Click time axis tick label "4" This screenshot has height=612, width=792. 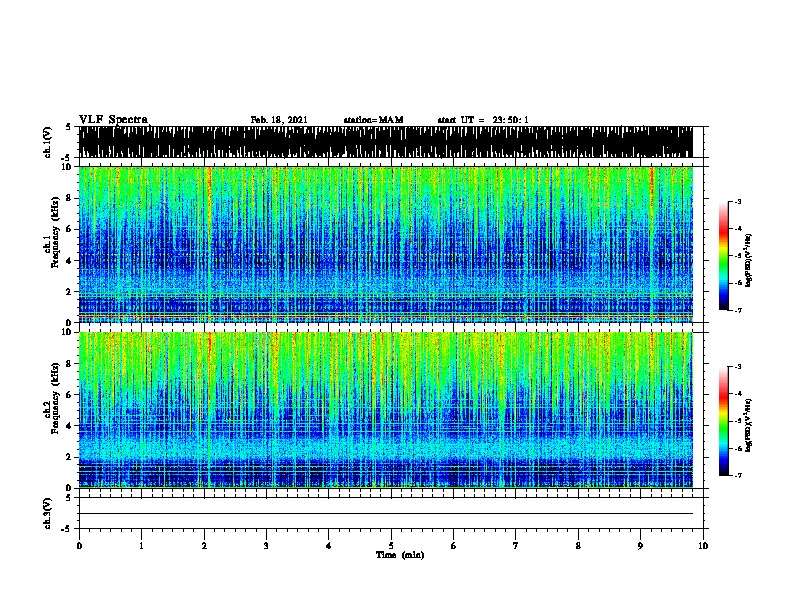[329, 545]
